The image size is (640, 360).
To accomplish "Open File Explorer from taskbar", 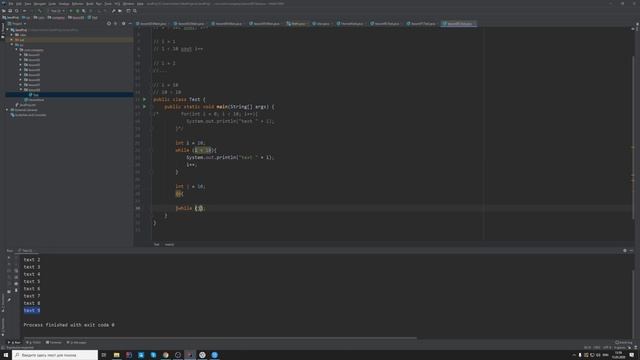I will click(116, 355).
